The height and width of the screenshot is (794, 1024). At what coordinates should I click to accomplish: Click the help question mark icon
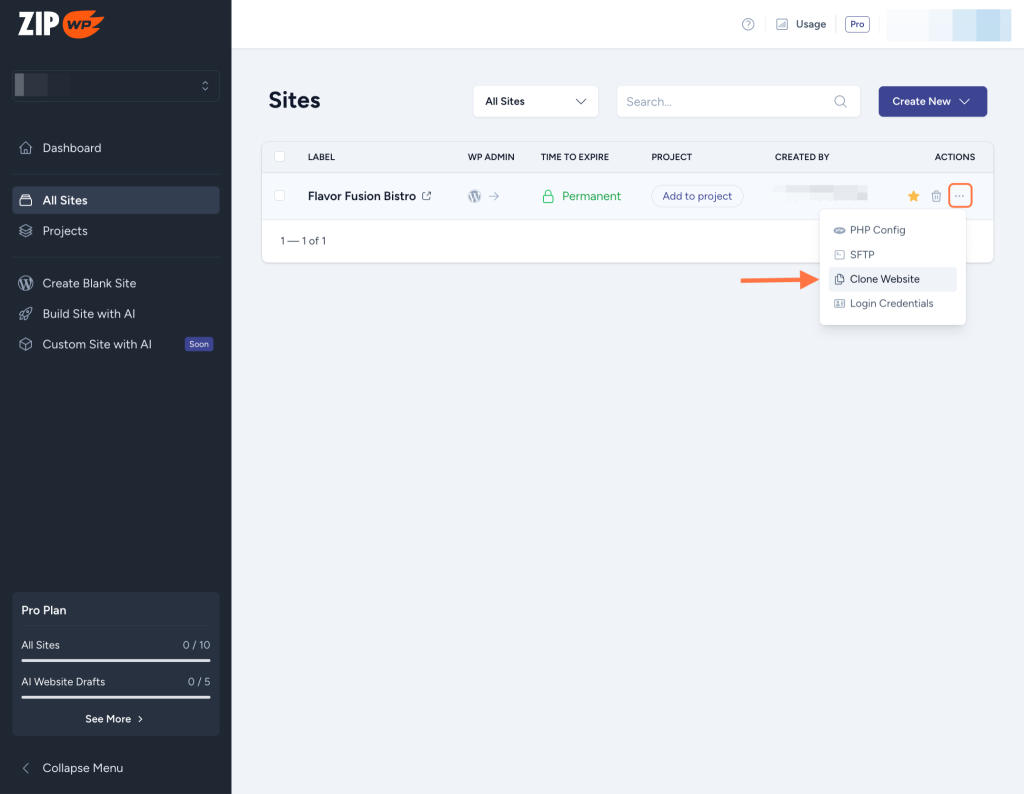(747, 23)
